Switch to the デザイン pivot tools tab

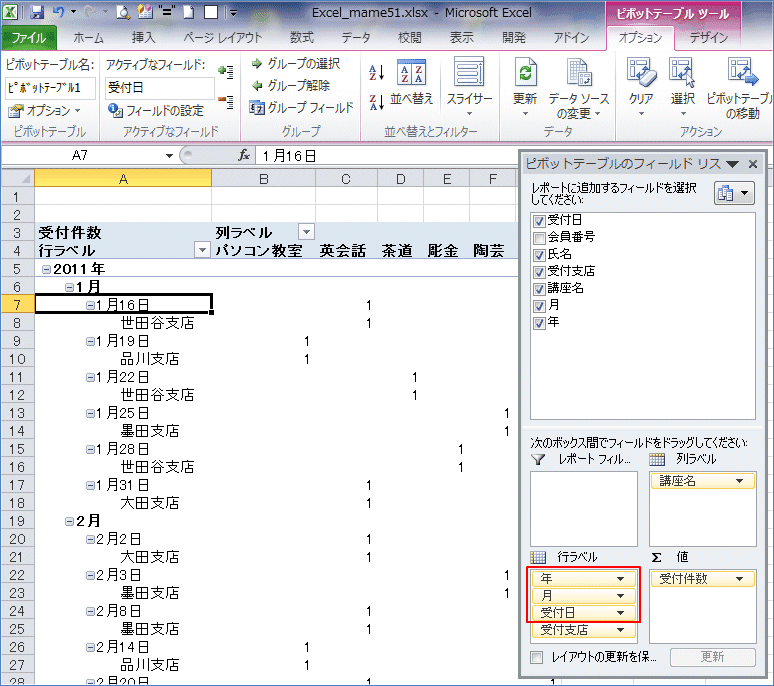pyautogui.click(x=708, y=38)
